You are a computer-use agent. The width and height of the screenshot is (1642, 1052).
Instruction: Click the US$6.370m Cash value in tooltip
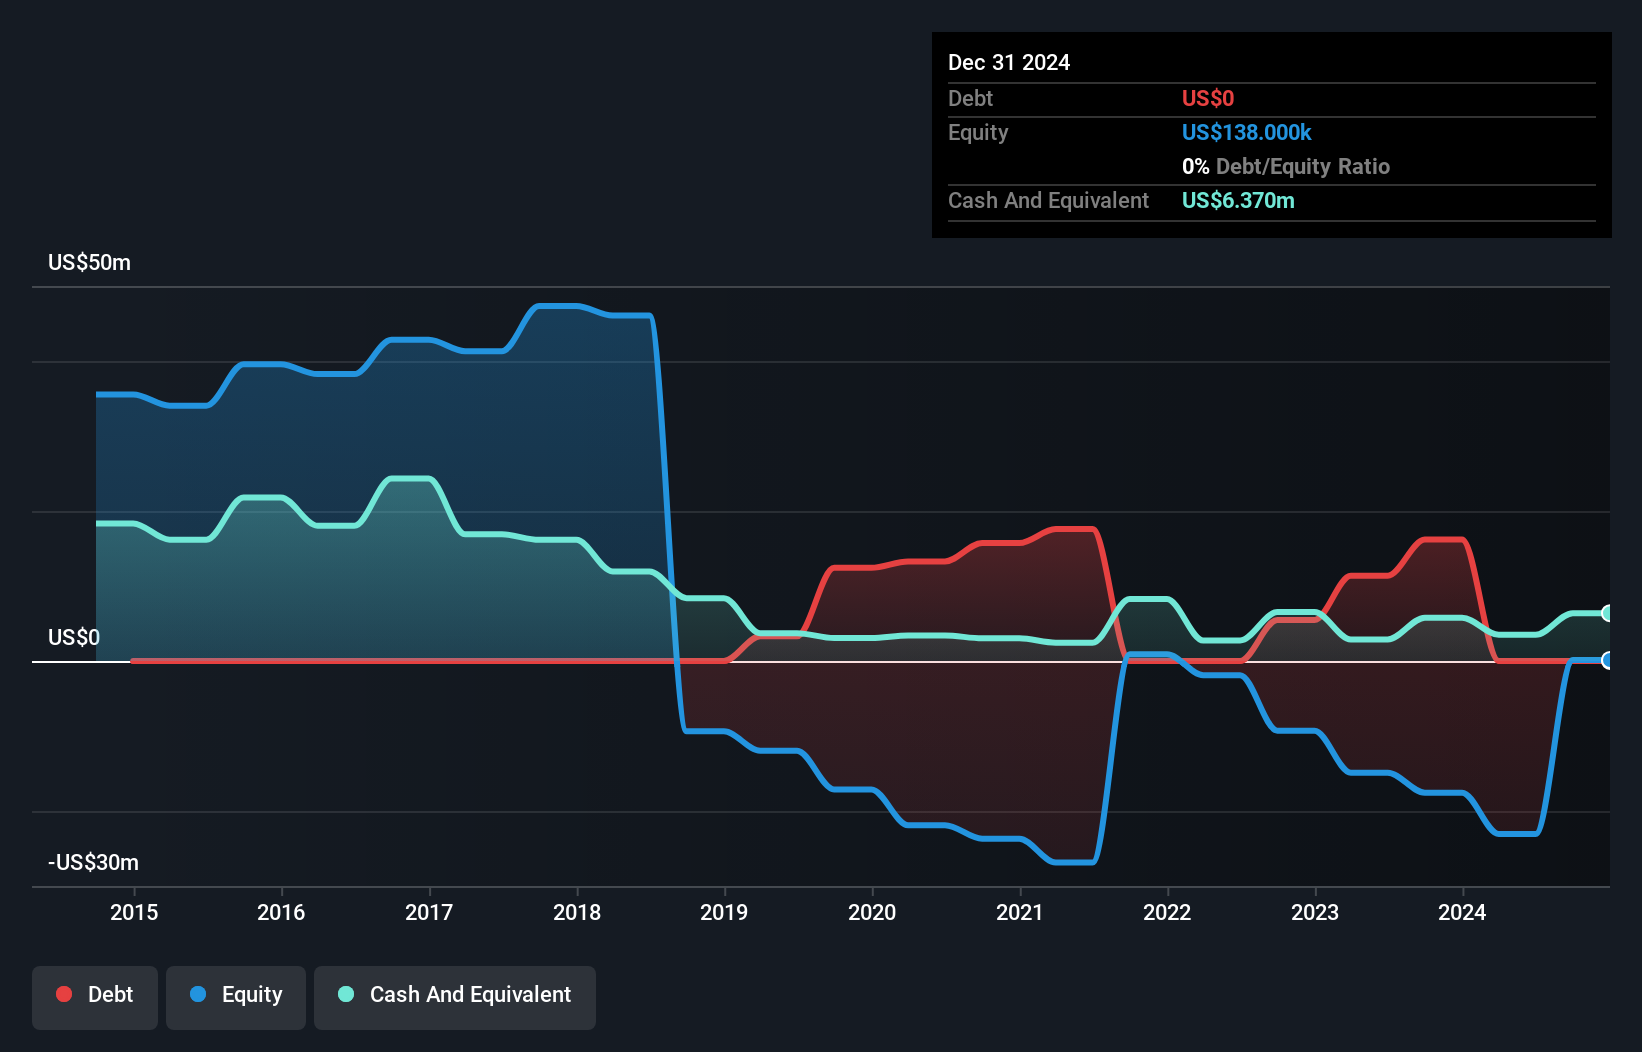[1238, 200]
